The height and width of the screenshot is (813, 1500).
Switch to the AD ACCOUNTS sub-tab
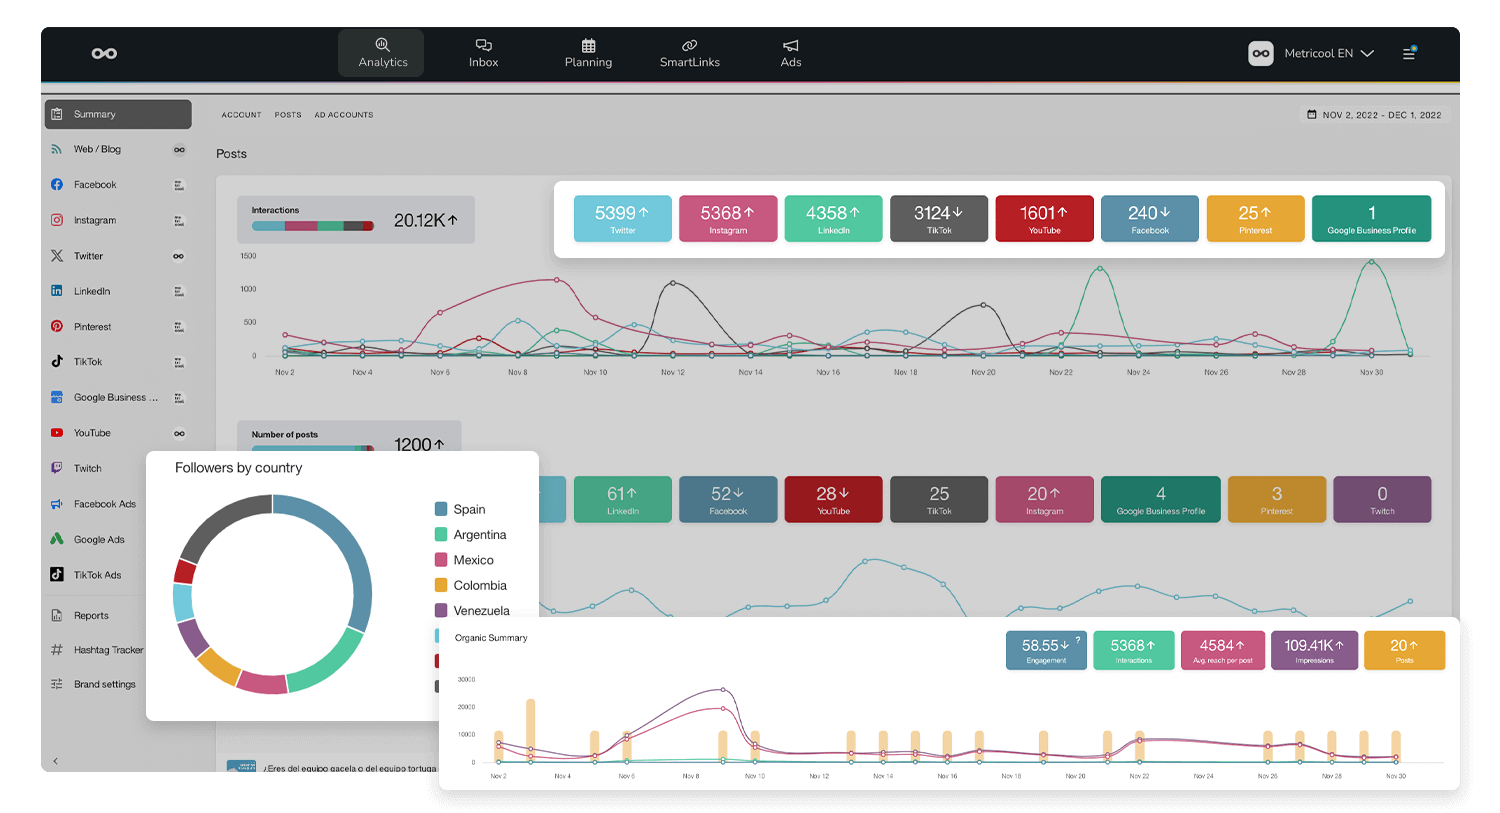coord(344,115)
